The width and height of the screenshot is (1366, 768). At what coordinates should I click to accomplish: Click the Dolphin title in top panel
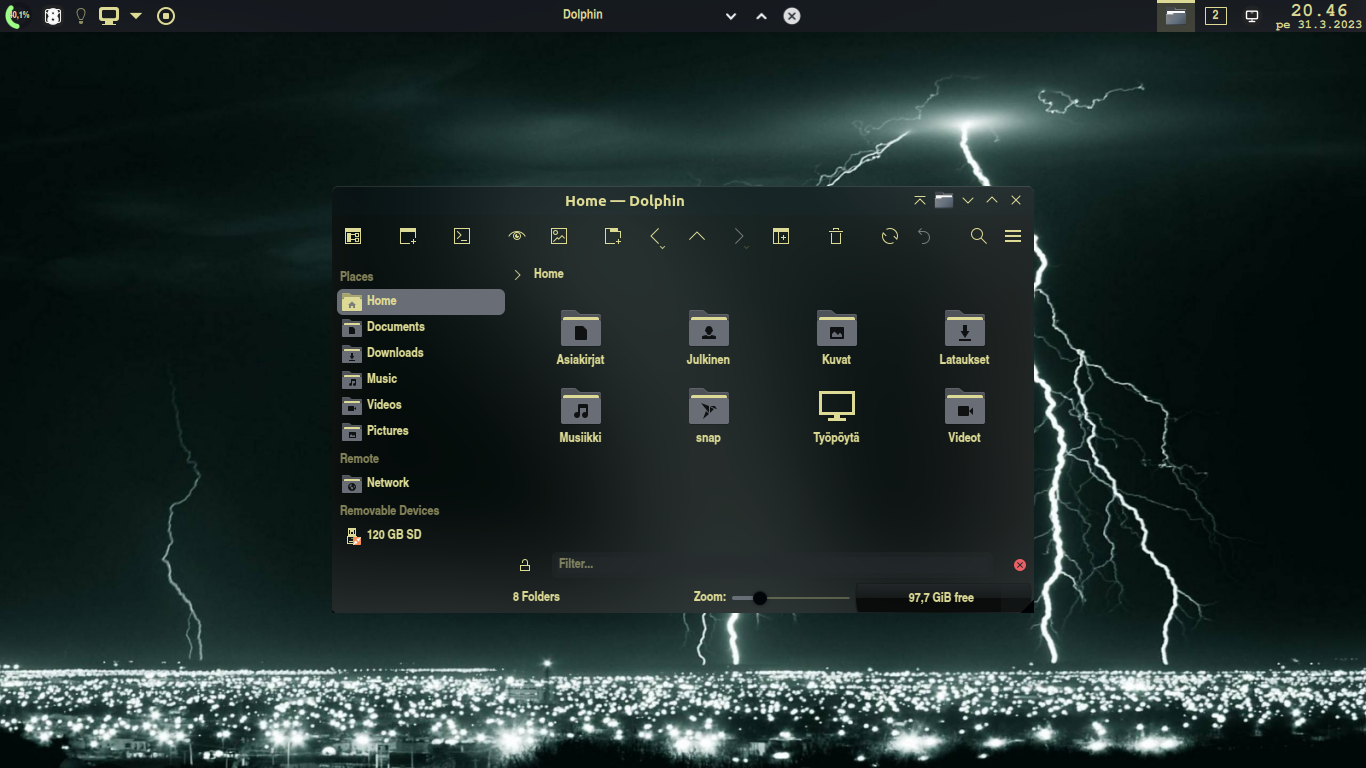tap(583, 15)
